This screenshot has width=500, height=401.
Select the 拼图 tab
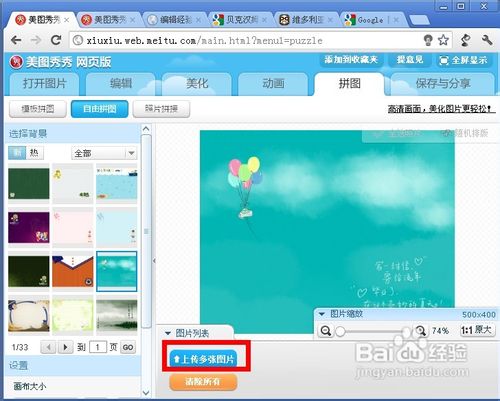[349, 84]
